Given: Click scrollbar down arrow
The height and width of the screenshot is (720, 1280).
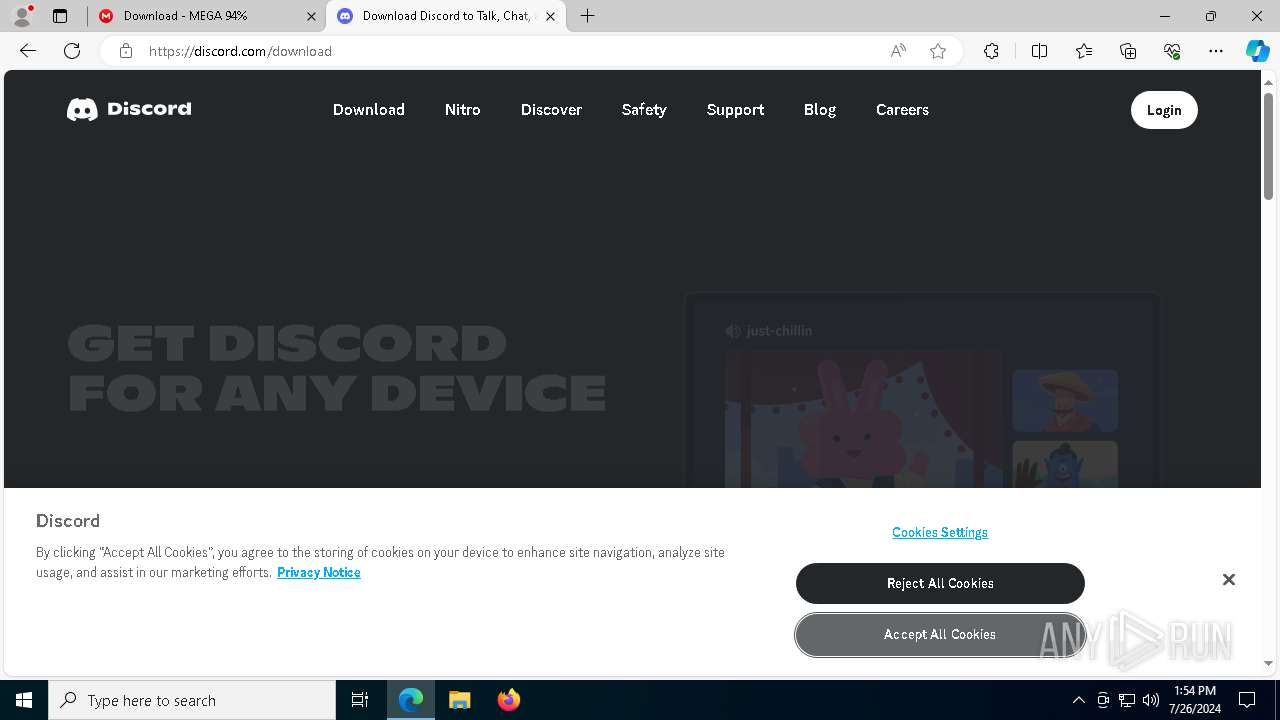Looking at the screenshot, I should tap(1269, 663).
